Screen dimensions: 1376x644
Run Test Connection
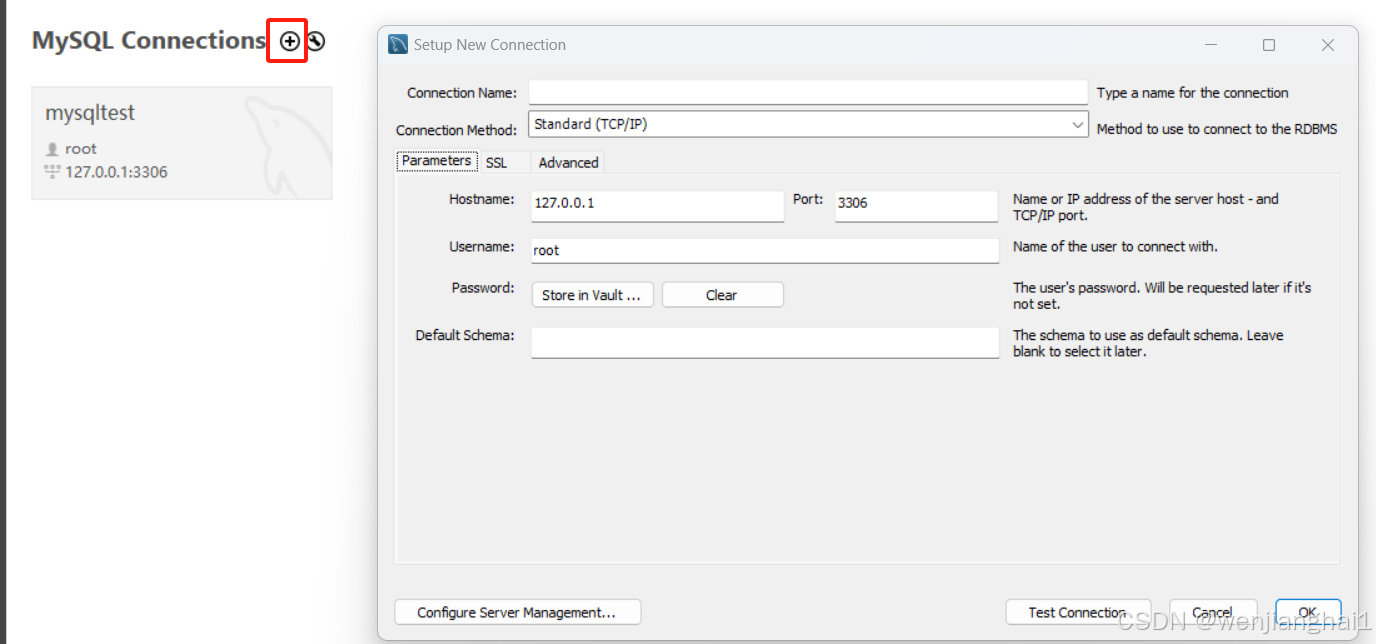(x=1078, y=612)
